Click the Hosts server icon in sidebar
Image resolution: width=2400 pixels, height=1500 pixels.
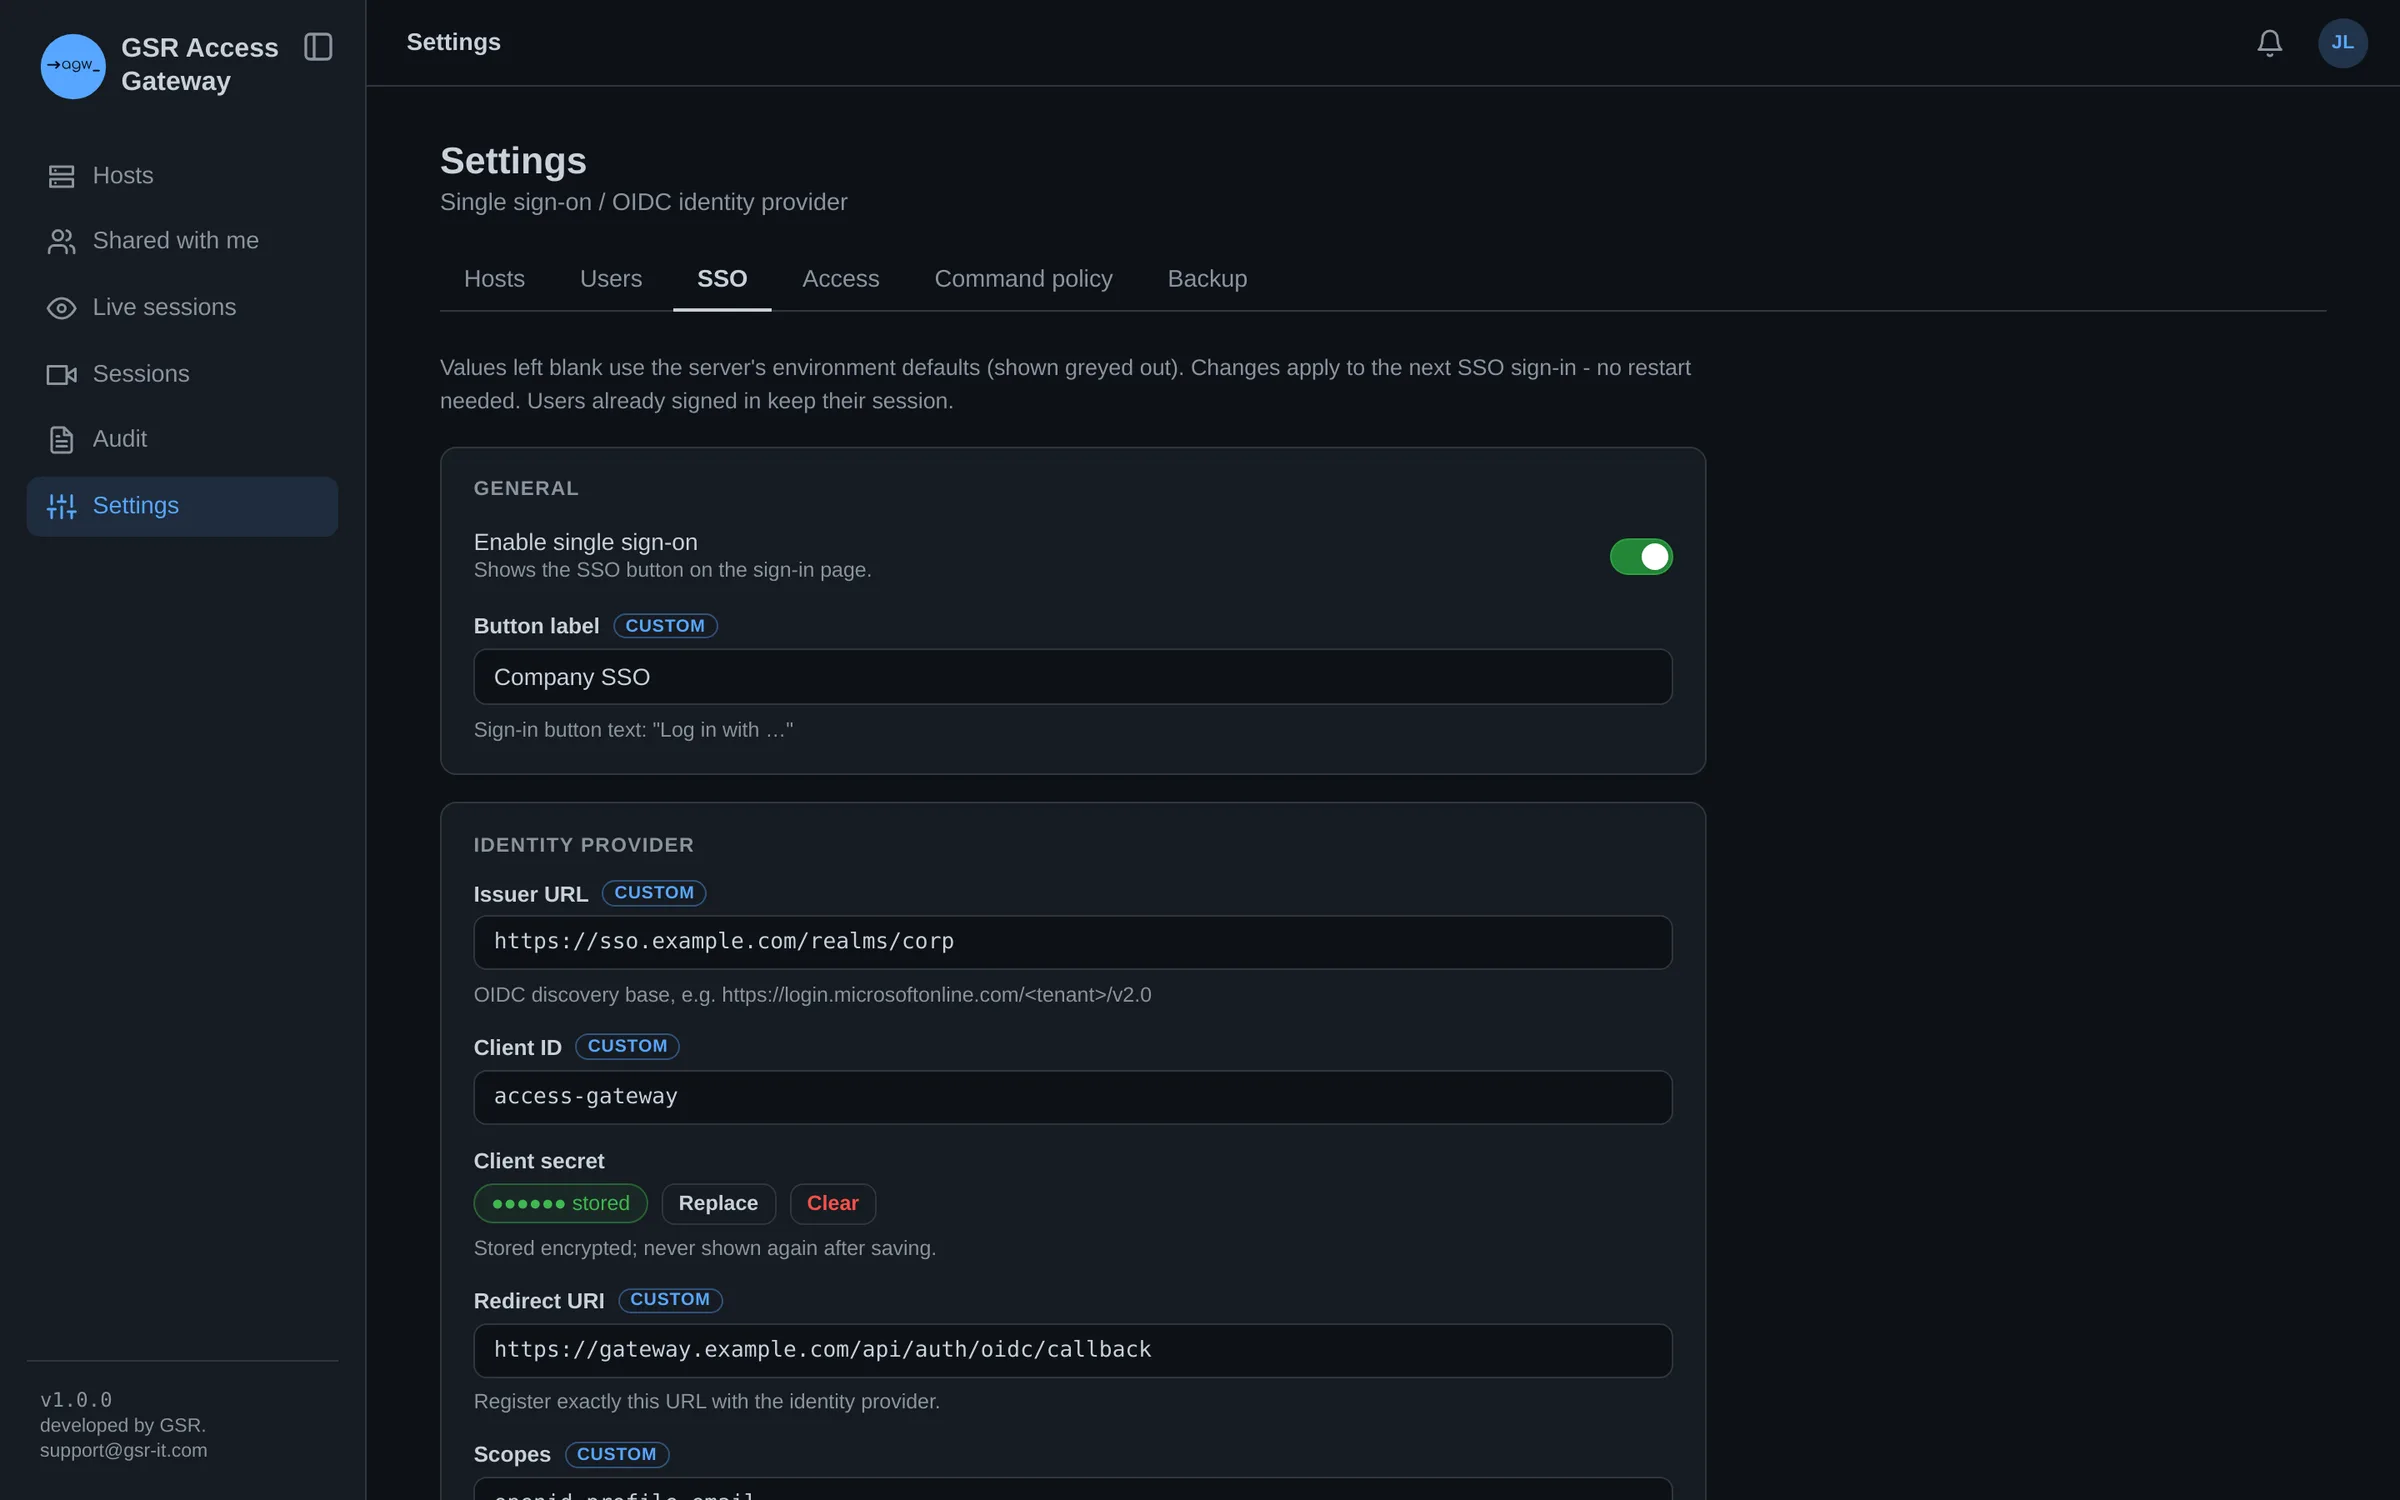pos(61,176)
